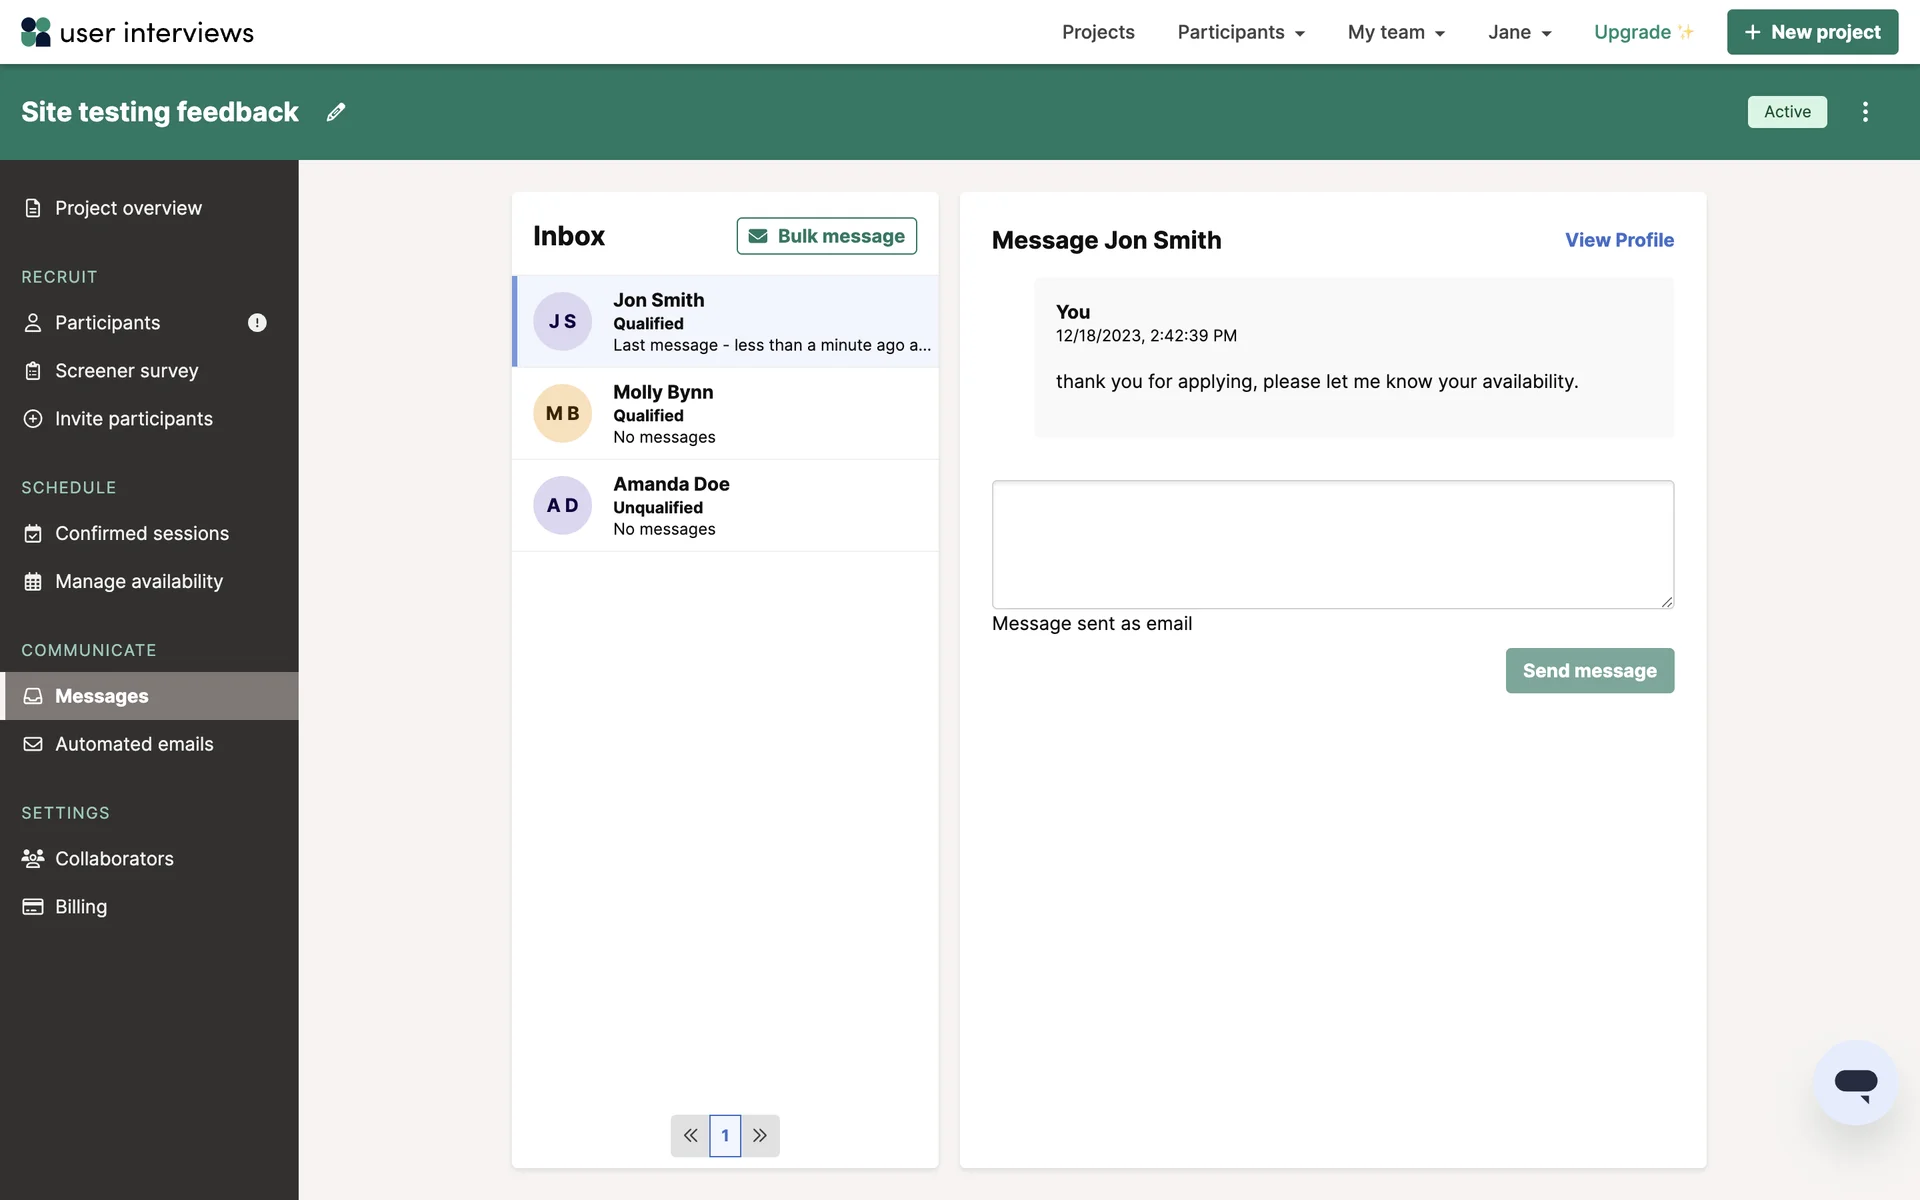Expand the My team dropdown
1920x1200 pixels.
pos(1396,32)
